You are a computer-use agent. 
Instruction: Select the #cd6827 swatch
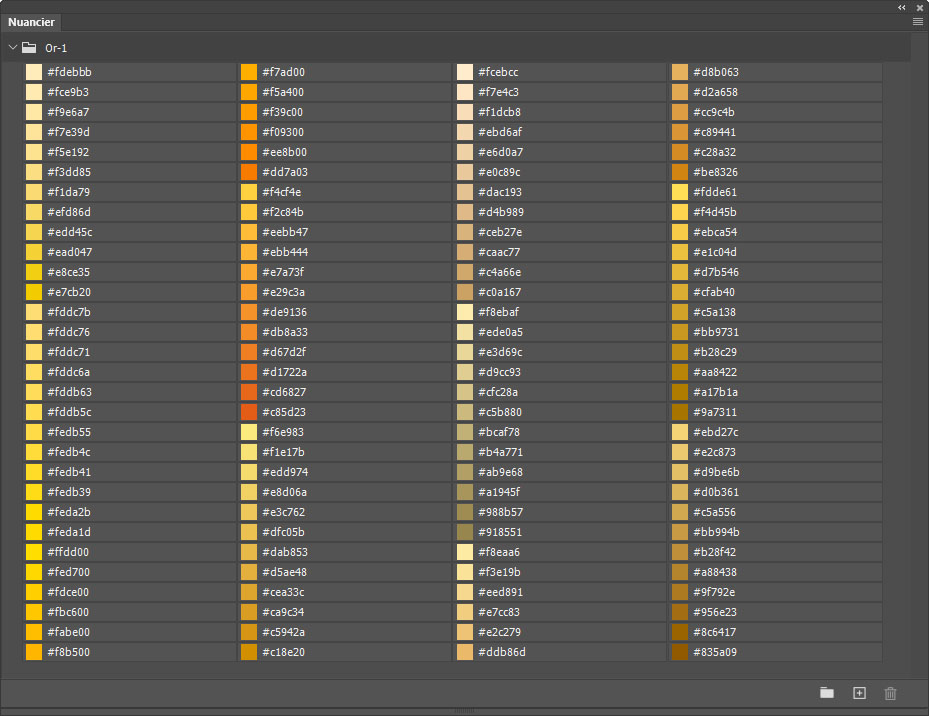(249, 392)
